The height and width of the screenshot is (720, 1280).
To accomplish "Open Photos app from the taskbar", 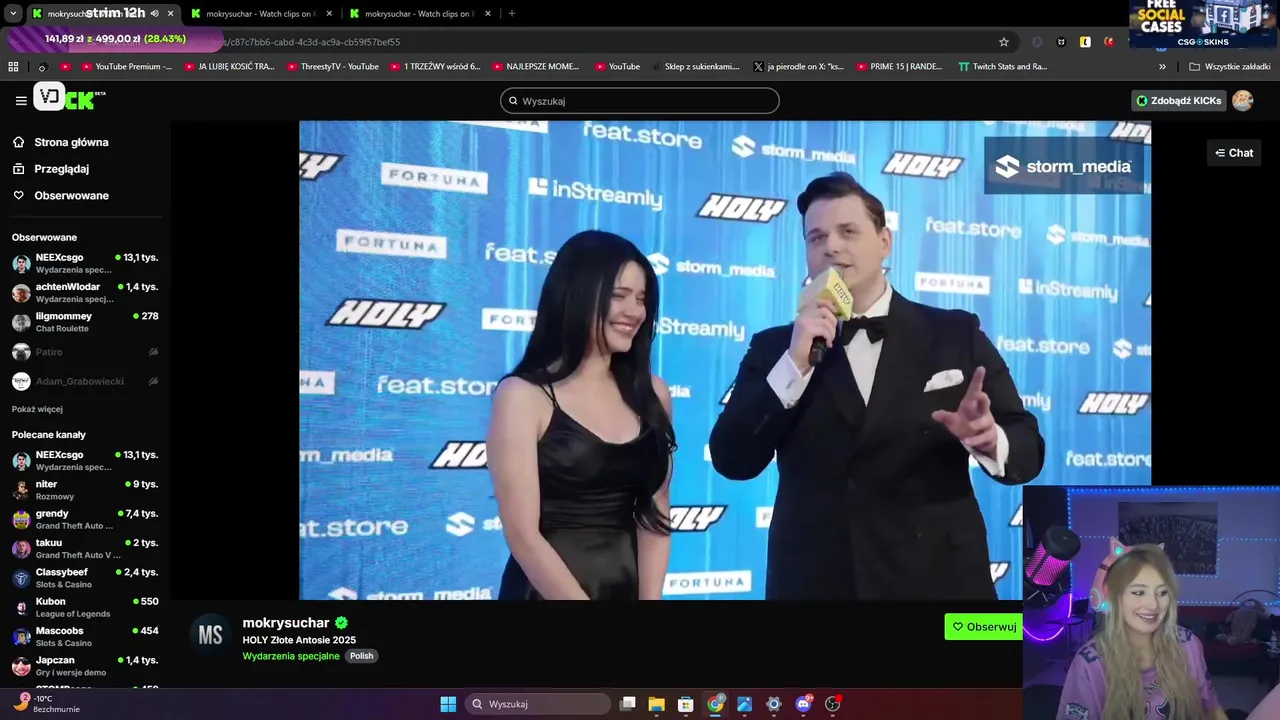I will tap(744, 704).
